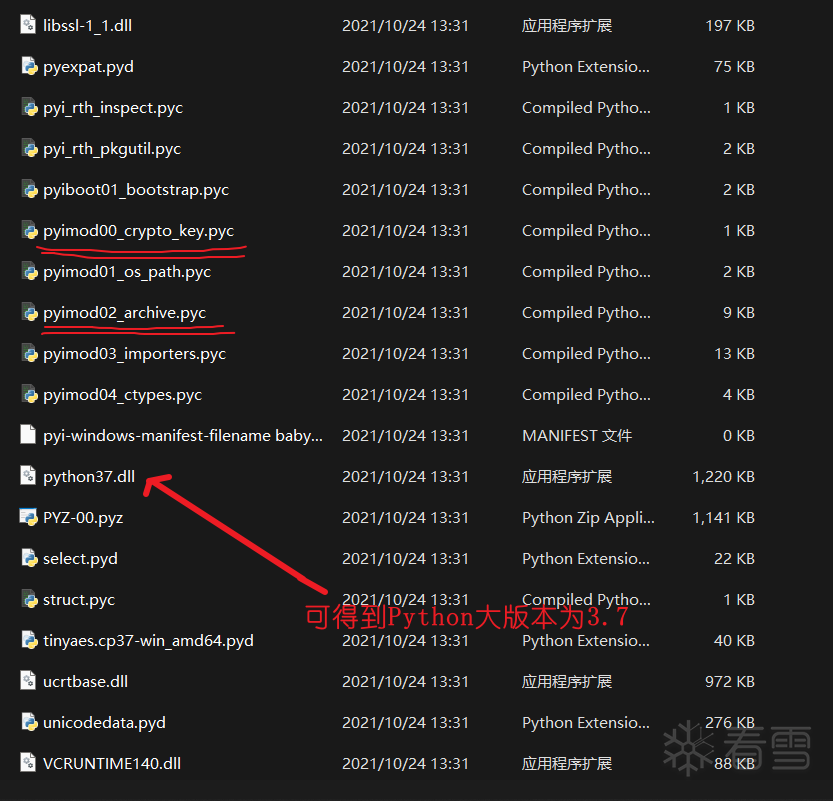This screenshot has width=833, height=801.
Task: Select the file name python37.dll
Action: click(x=89, y=476)
